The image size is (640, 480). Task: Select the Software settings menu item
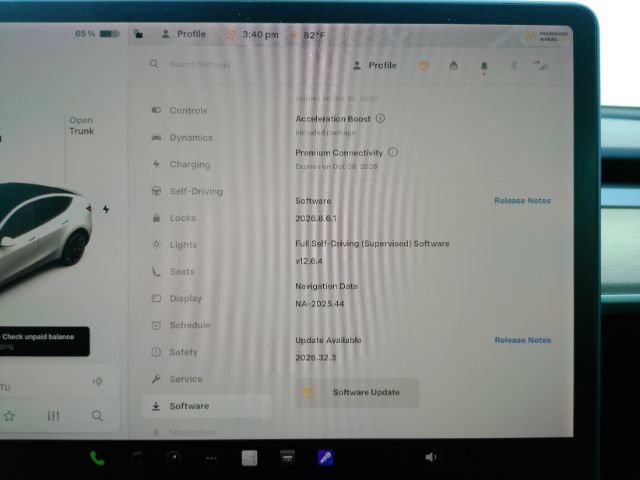point(207,406)
